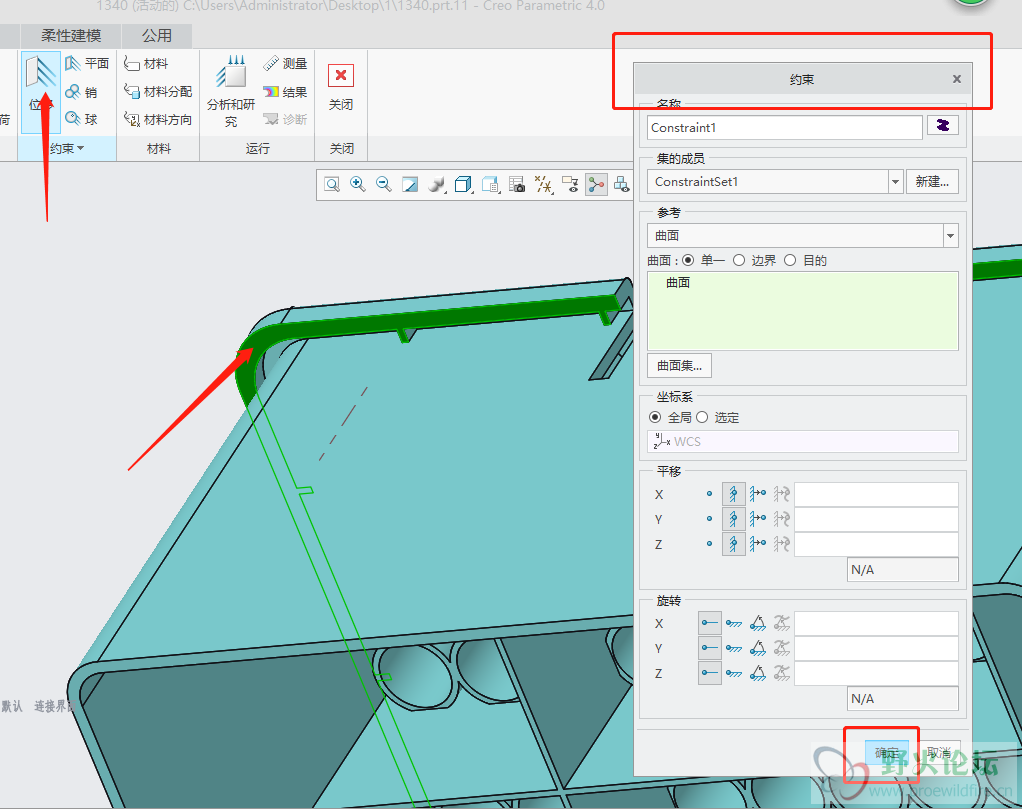The width and height of the screenshot is (1022, 809).
Task: Open the 材料 materials tool
Action: (x=146, y=63)
